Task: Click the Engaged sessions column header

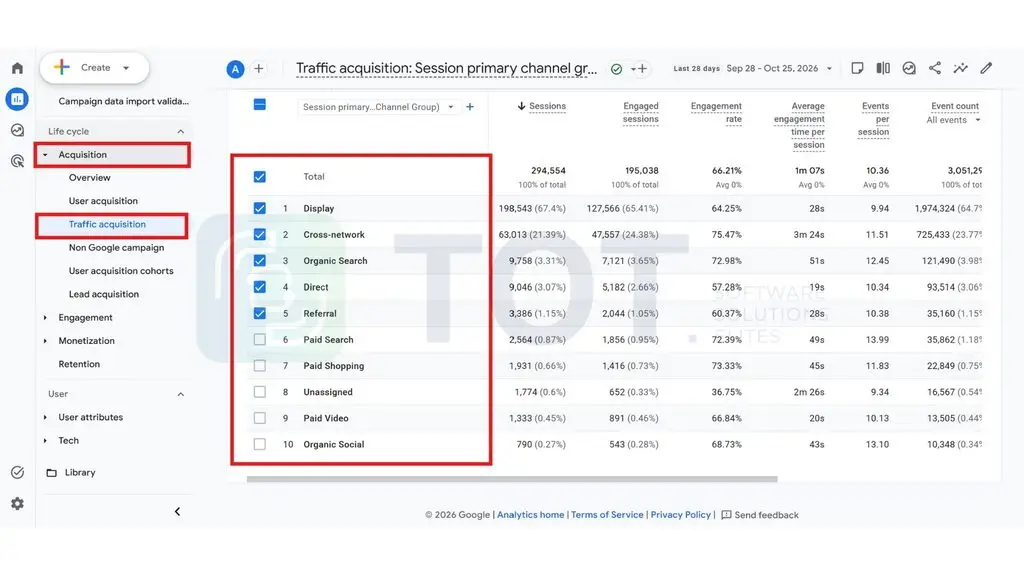Action: click(640, 112)
